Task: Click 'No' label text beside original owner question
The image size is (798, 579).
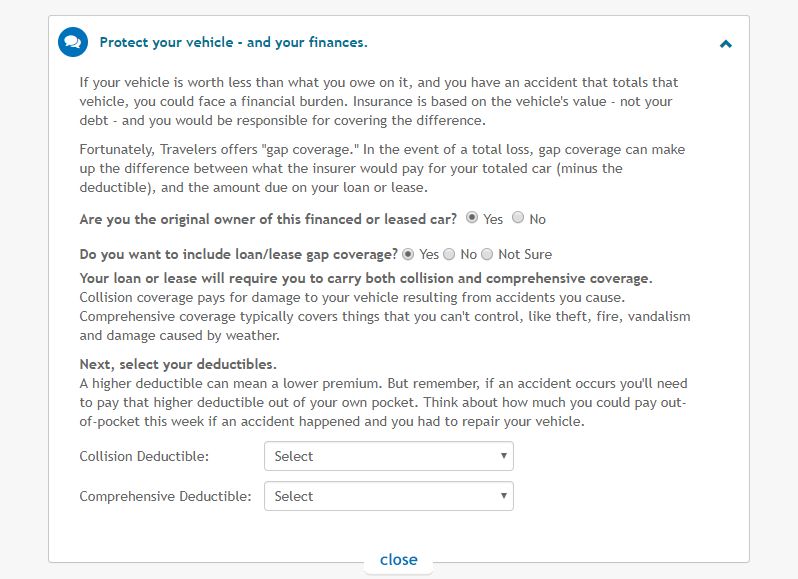Action: coord(537,219)
